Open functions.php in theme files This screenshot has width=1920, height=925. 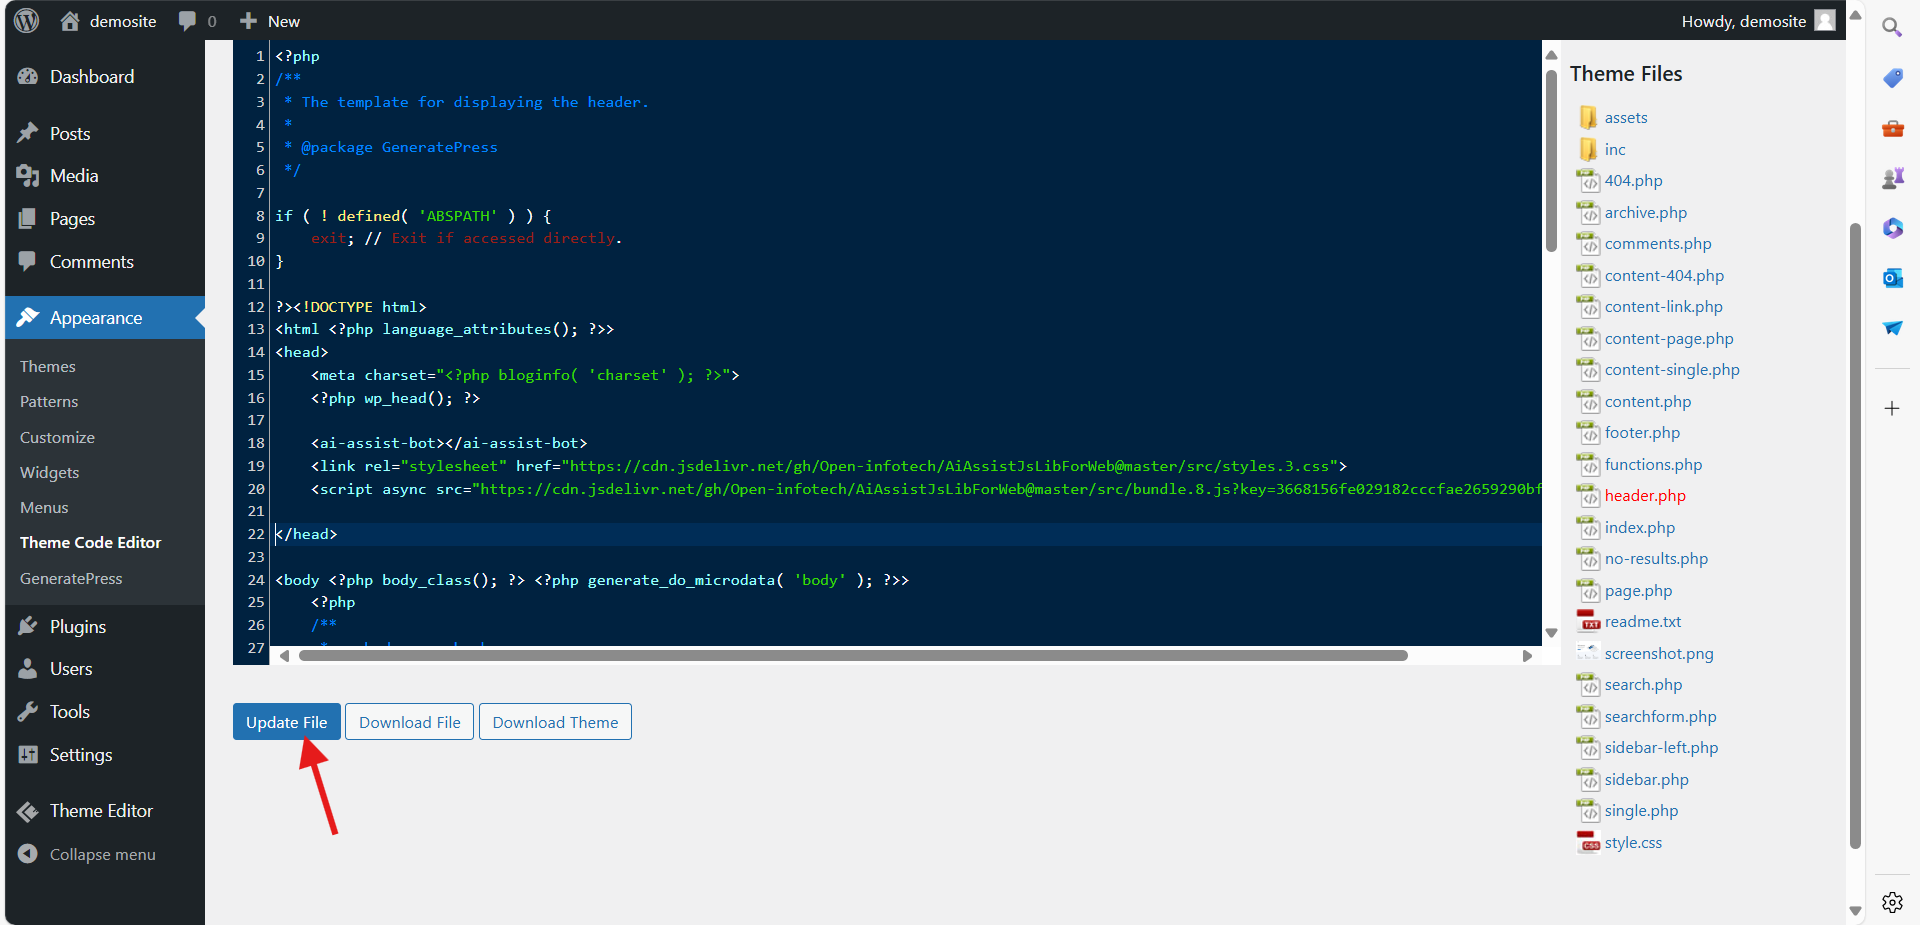[1653, 465]
